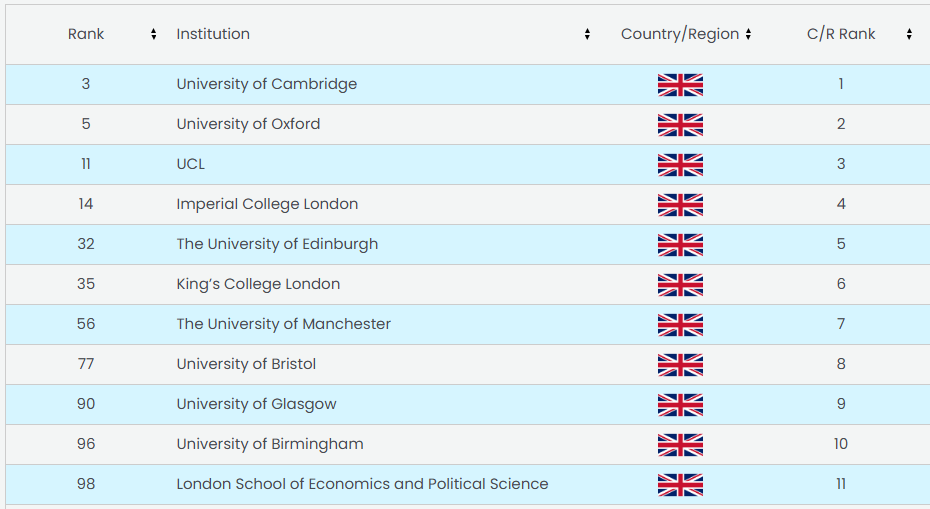Image resolution: width=930 pixels, height=509 pixels.
Task: Click the C/R Rank sort arrows
Action: [x=909, y=34]
